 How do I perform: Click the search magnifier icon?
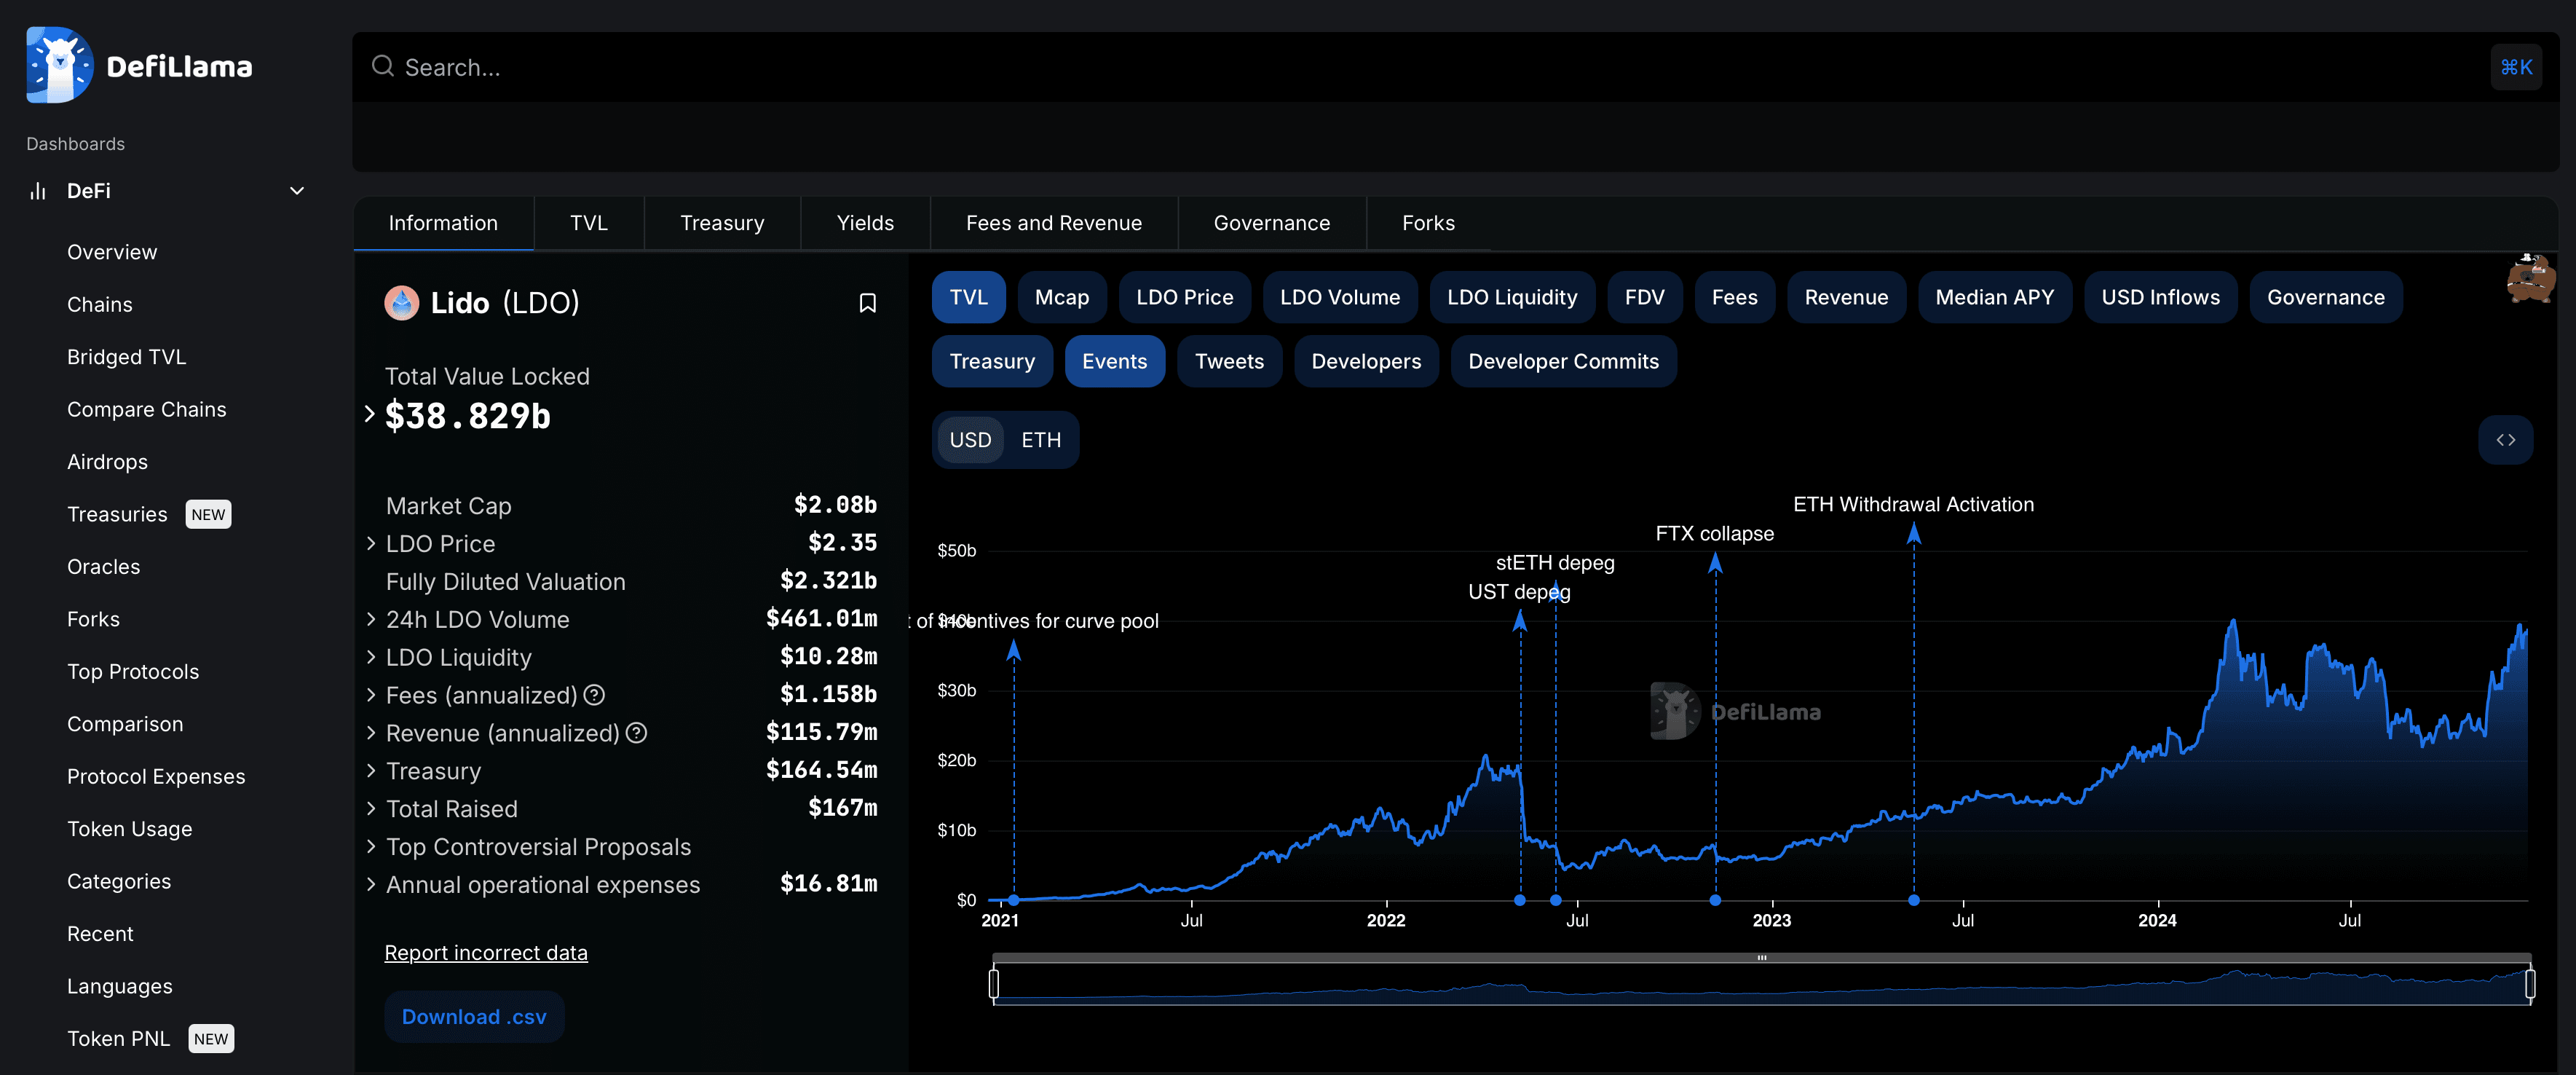point(382,66)
